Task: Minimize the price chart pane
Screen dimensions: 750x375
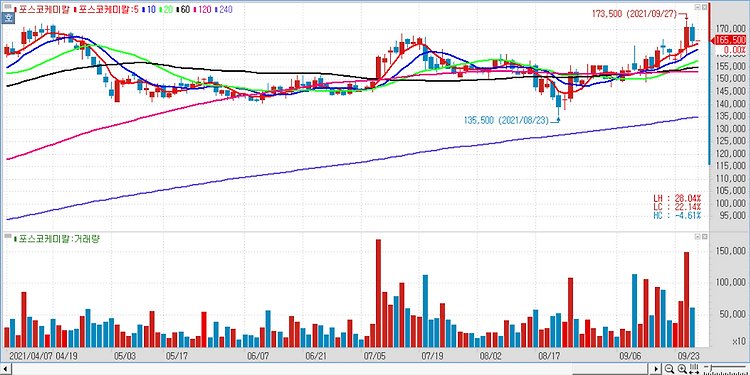Action: (x=697, y=7)
